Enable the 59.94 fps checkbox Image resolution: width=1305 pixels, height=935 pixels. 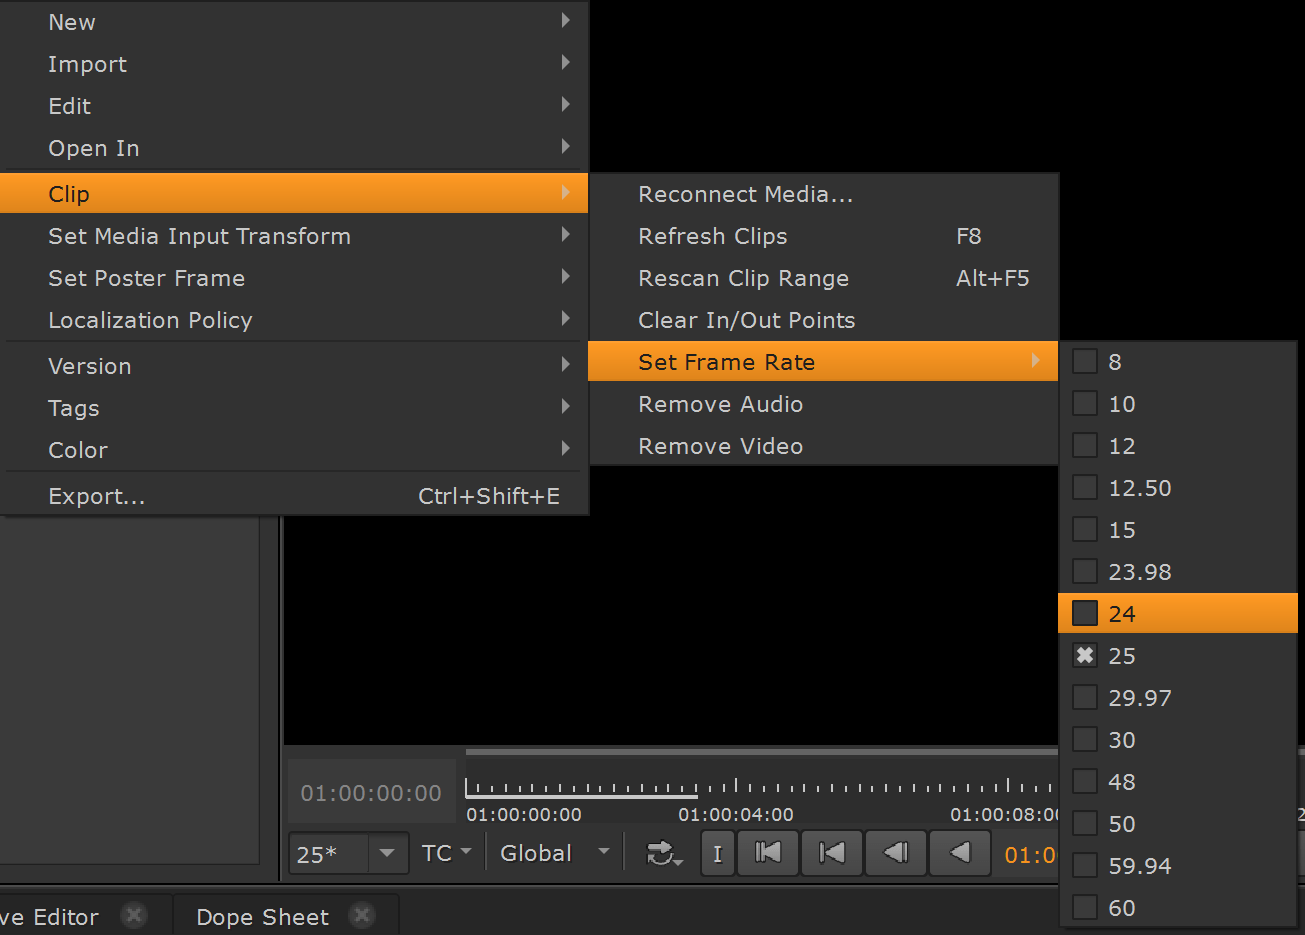click(1084, 865)
